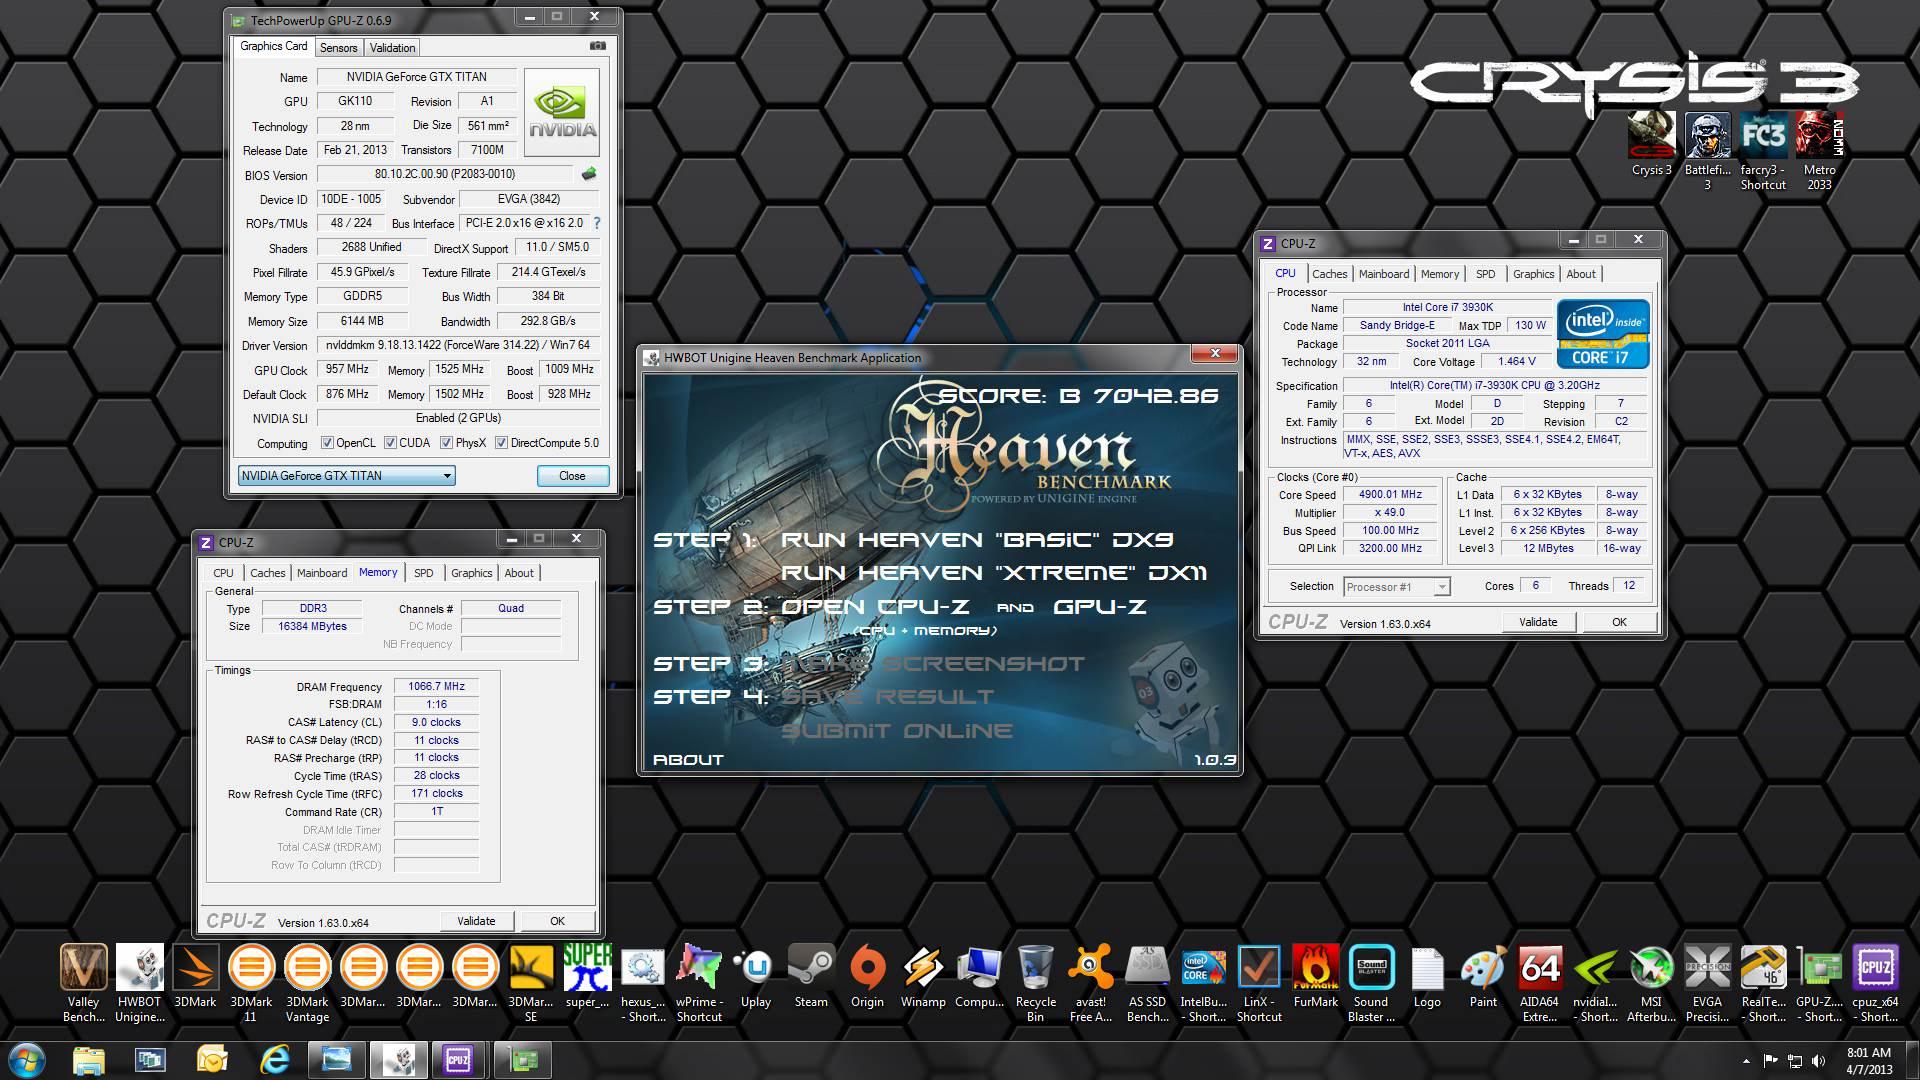
Task: Open the Sound Blaster desktop icon
Action: click(1371, 983)
